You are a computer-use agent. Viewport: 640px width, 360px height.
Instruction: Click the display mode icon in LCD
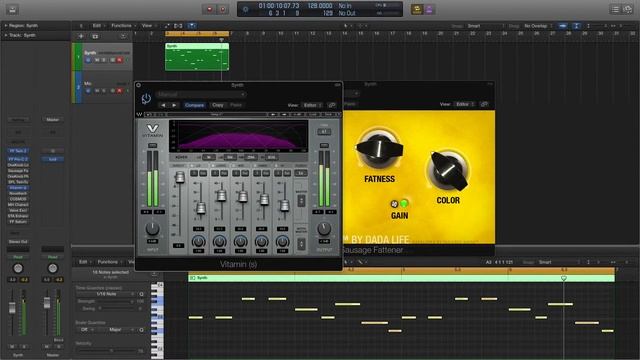(x=245, y=9)
